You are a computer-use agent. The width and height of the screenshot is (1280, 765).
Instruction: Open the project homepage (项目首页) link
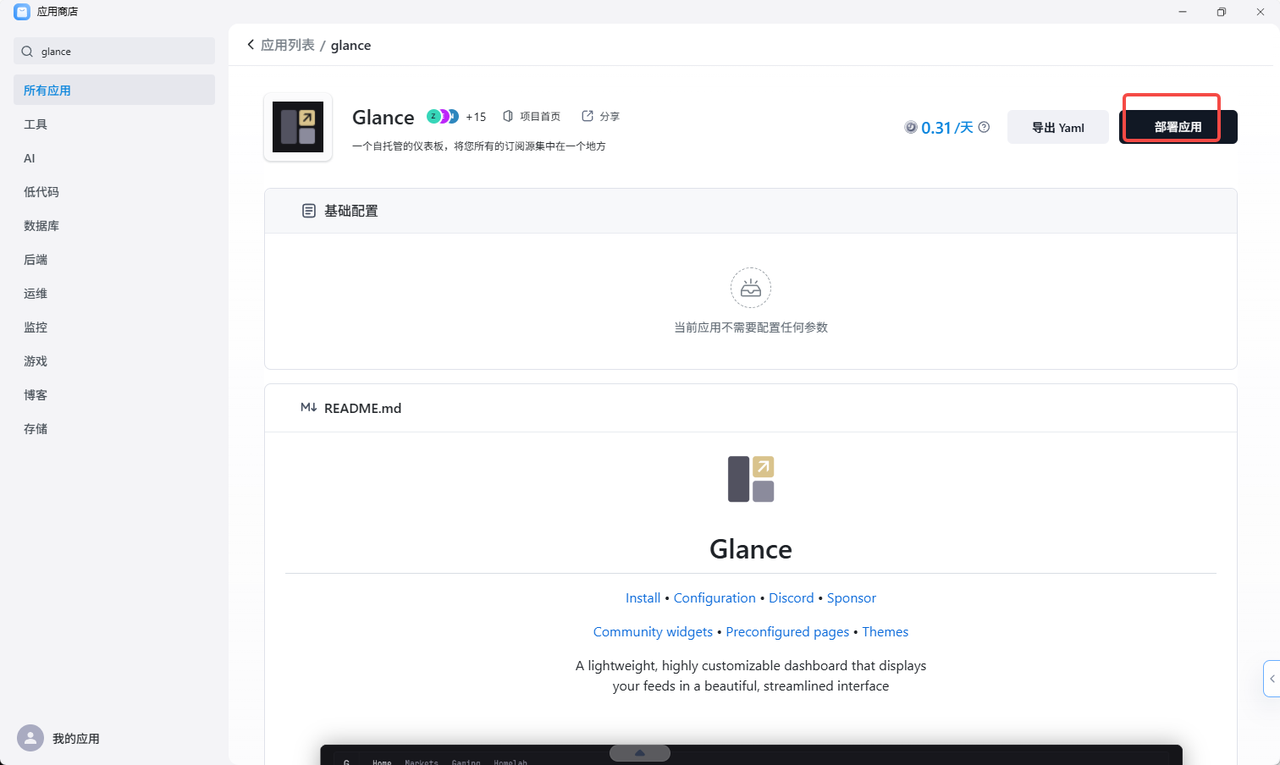(532, 117)
